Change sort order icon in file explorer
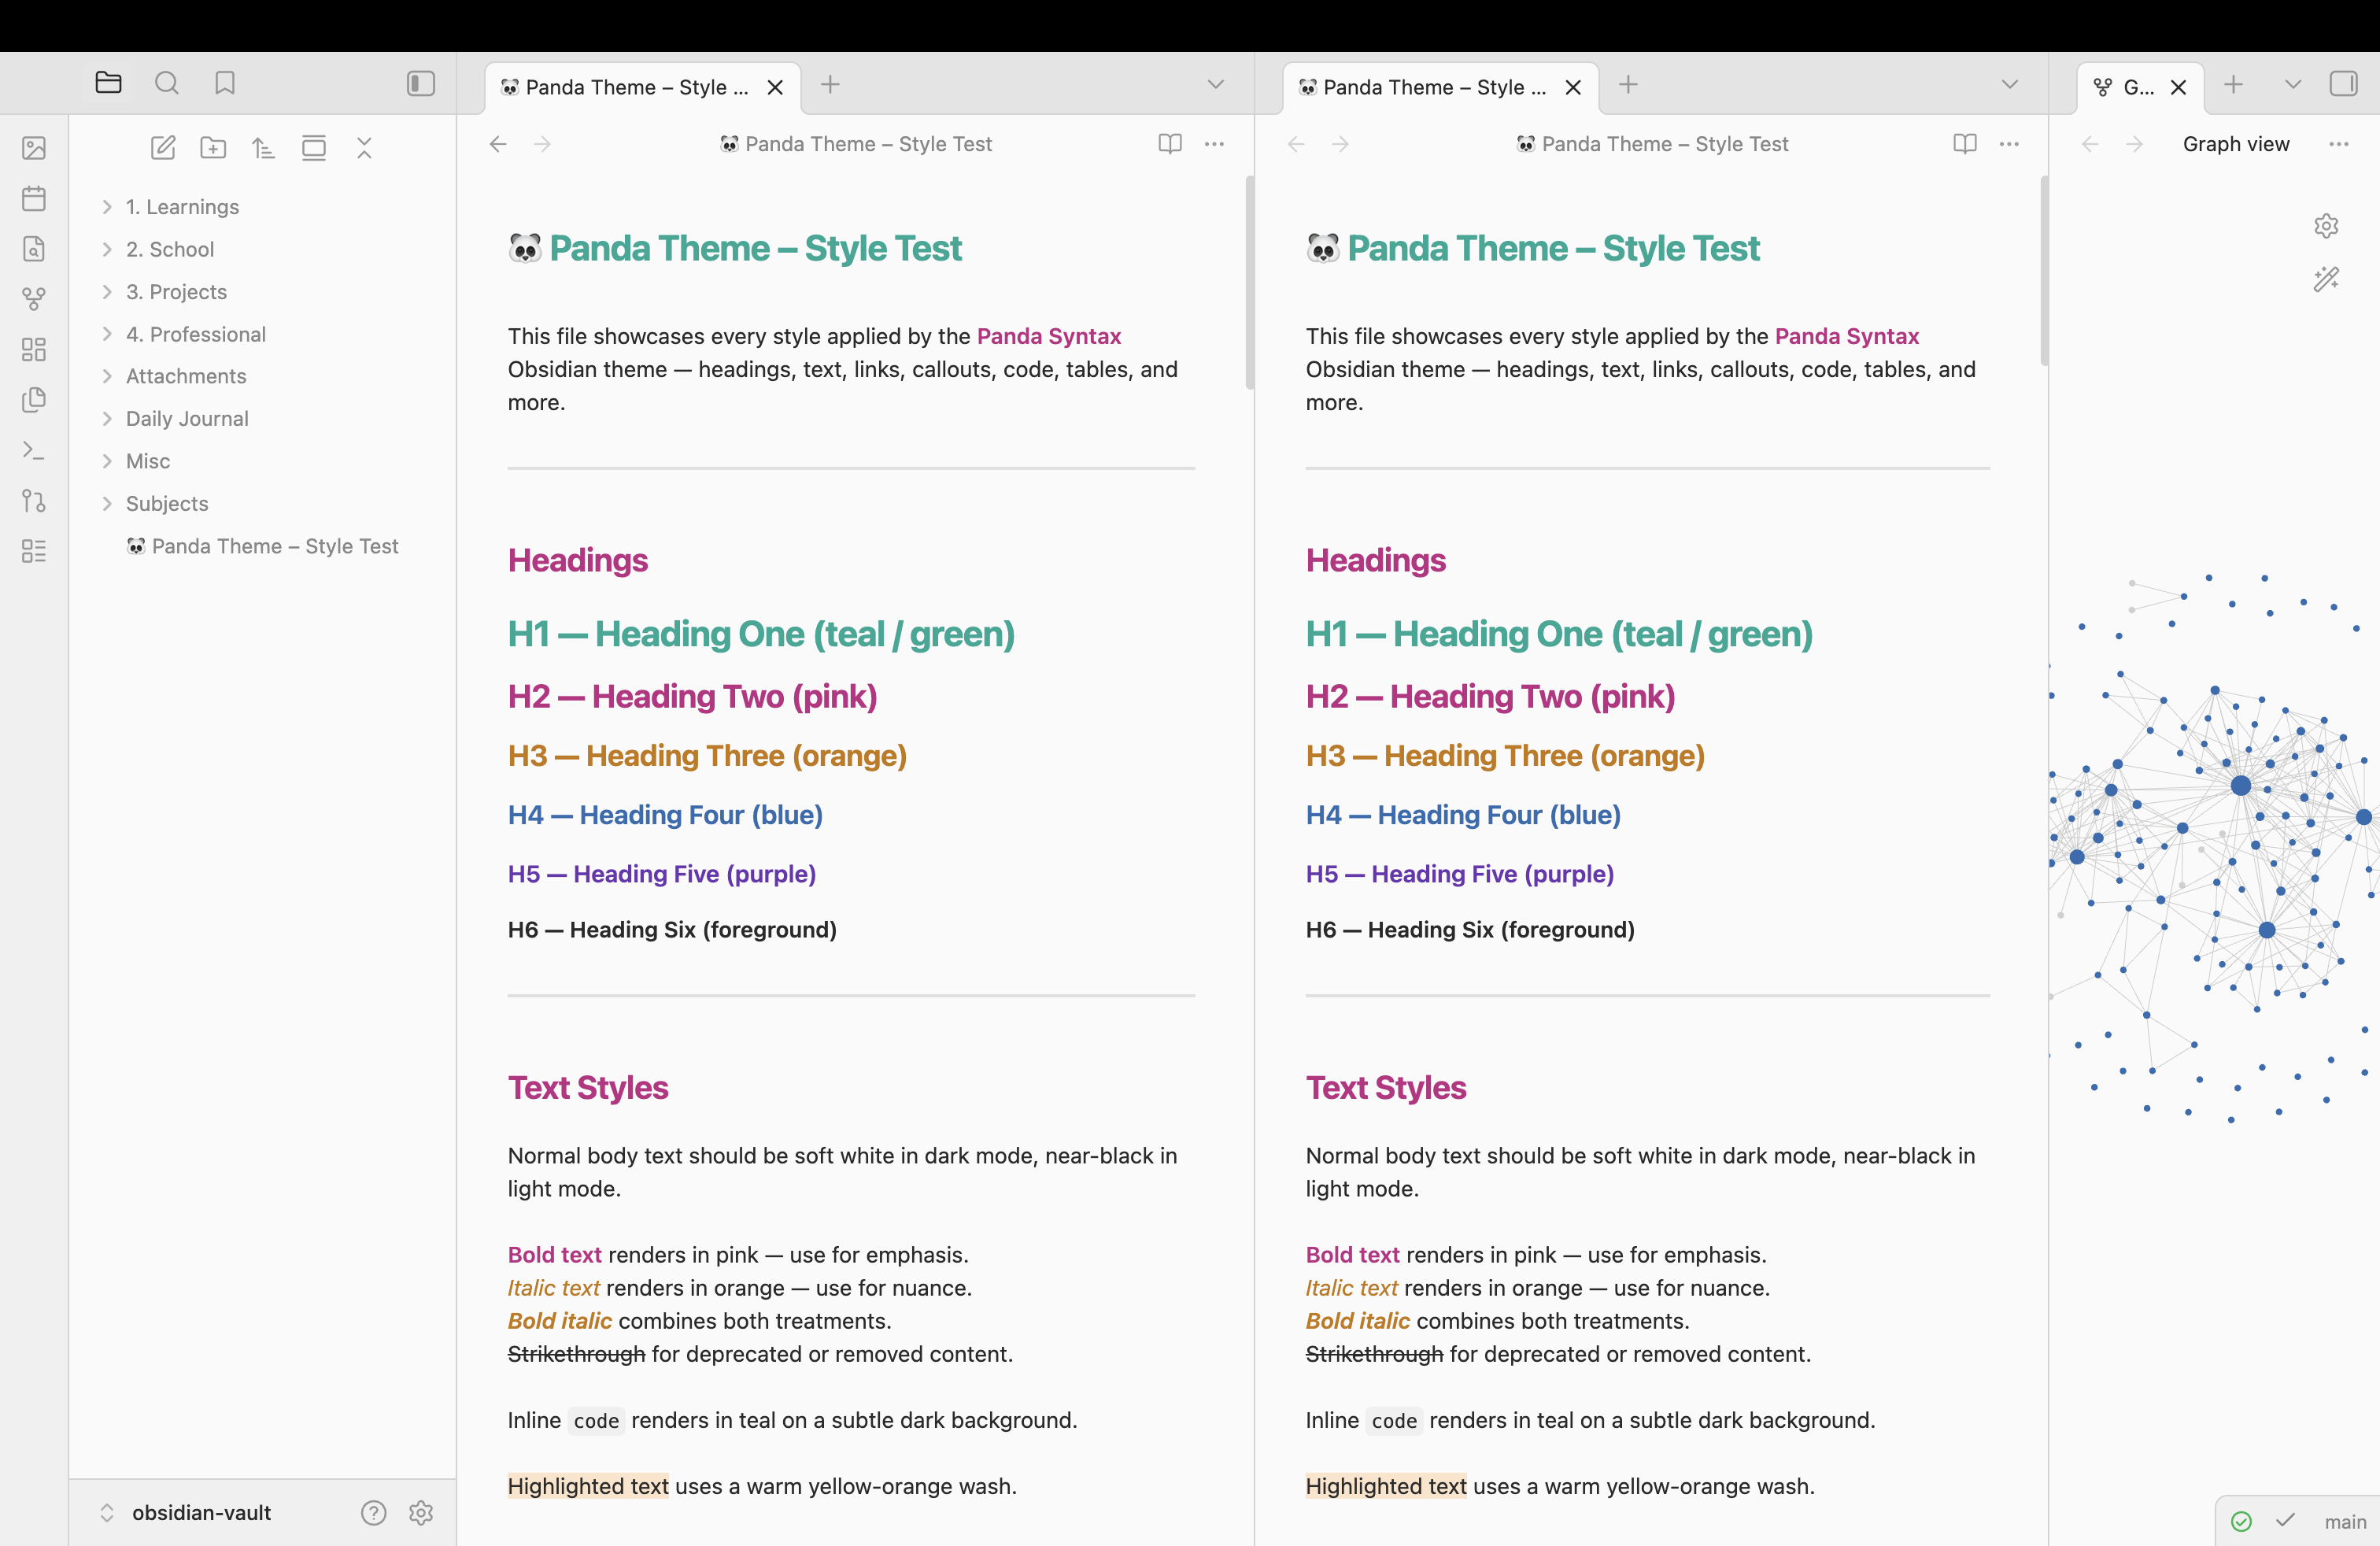 263,148
